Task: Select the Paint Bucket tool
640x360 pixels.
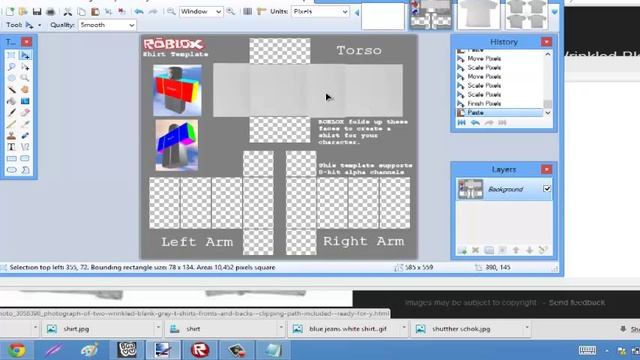Action: pyautogui.click(x=11, y=101)
